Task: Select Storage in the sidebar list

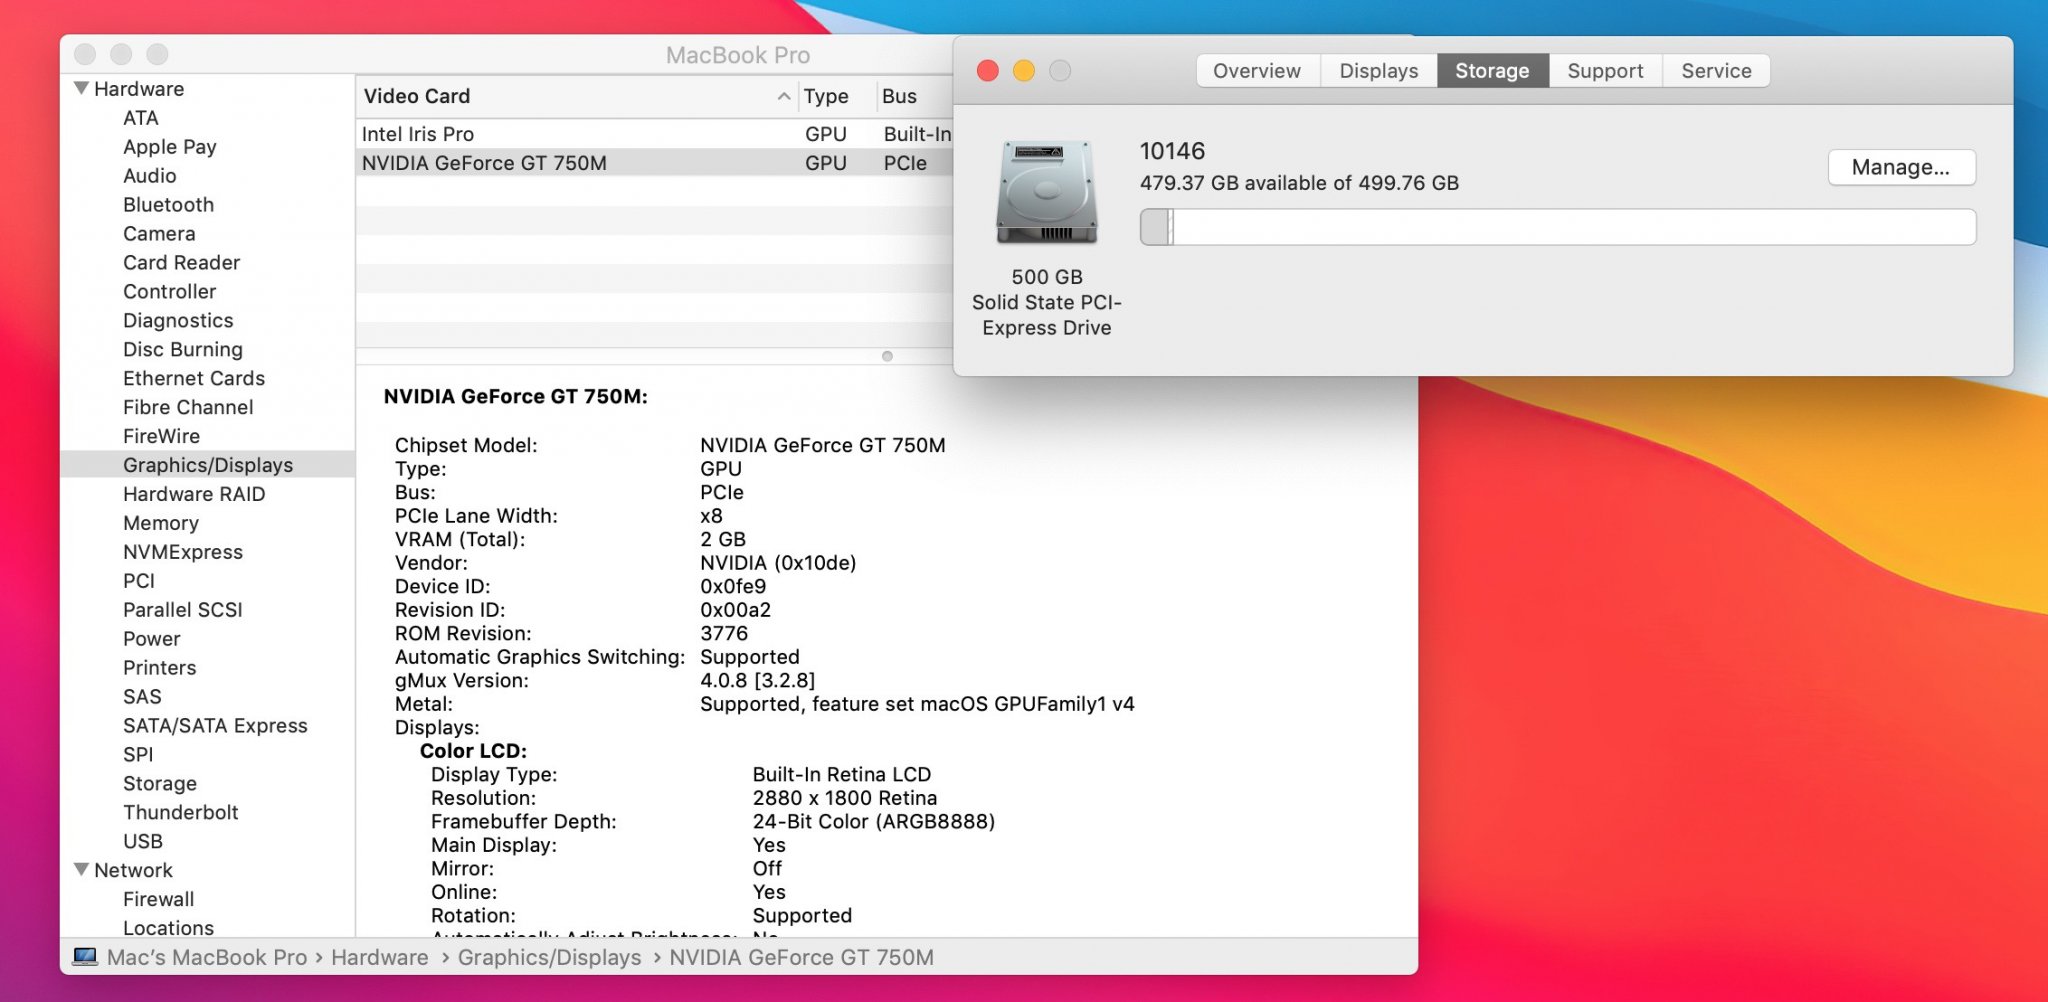Action: pyautogui.click(x=160, y=784)
